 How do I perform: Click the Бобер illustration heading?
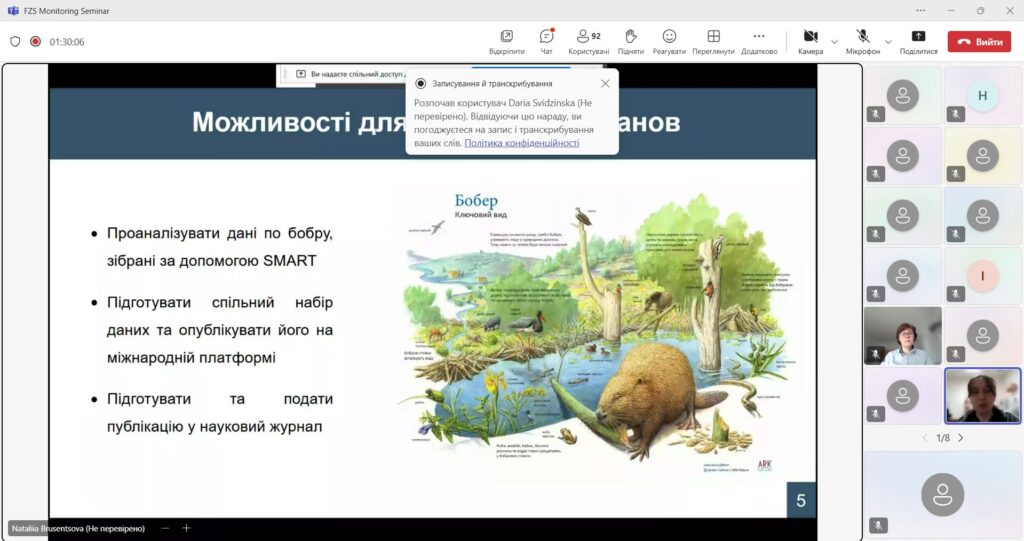coord(476,201)
